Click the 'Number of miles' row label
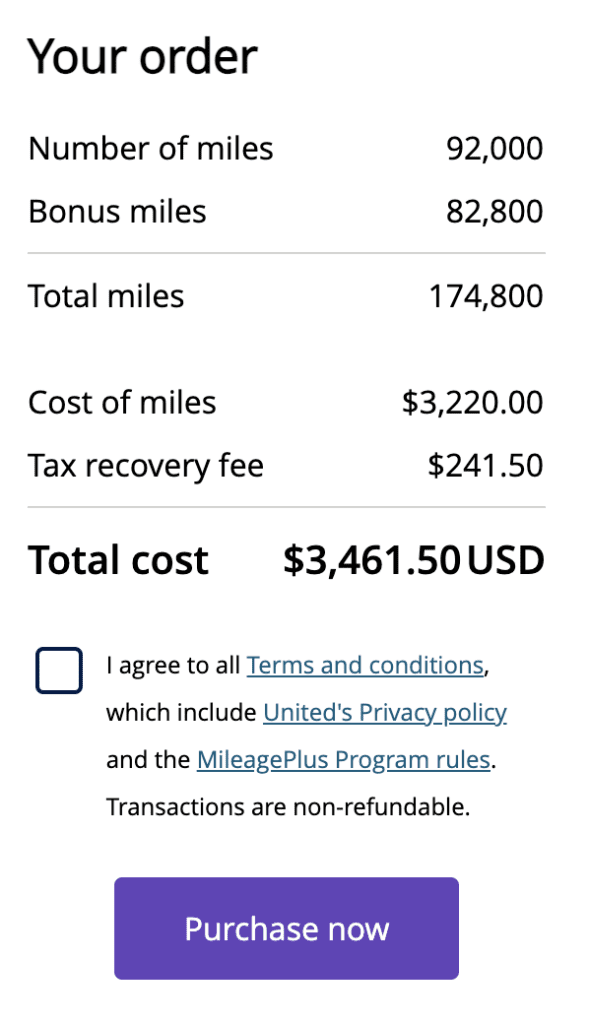The image size is (589, 1024). [151, 148]
